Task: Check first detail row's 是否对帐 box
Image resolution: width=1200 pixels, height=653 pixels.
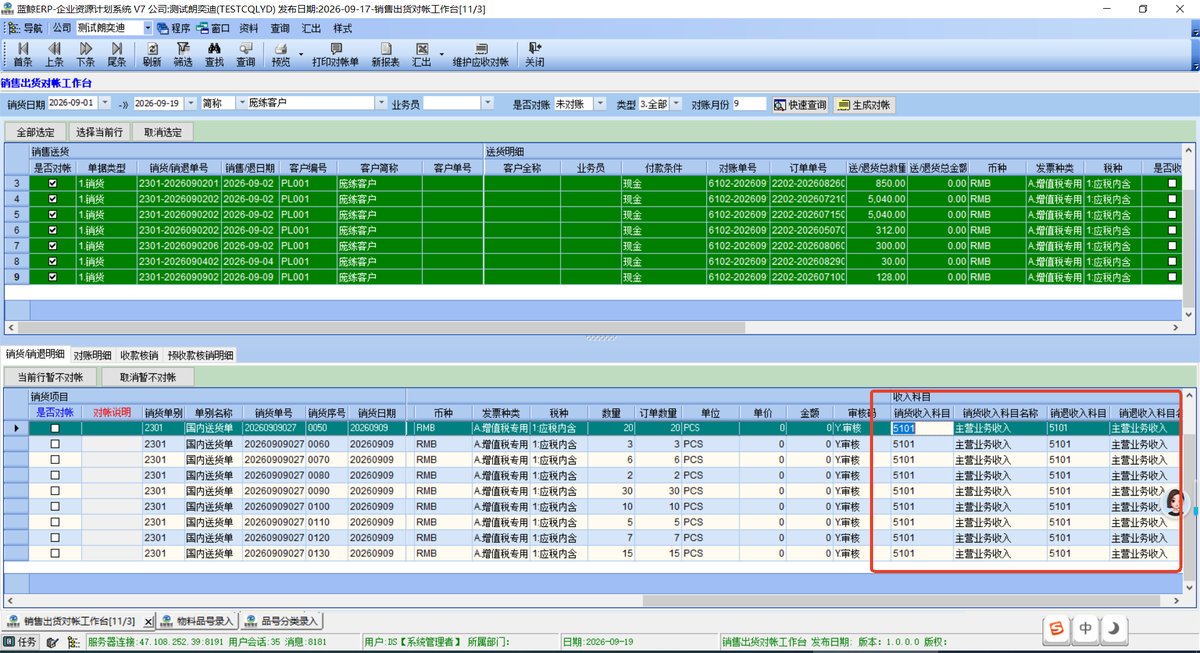Action: click(x=55, y=428)
